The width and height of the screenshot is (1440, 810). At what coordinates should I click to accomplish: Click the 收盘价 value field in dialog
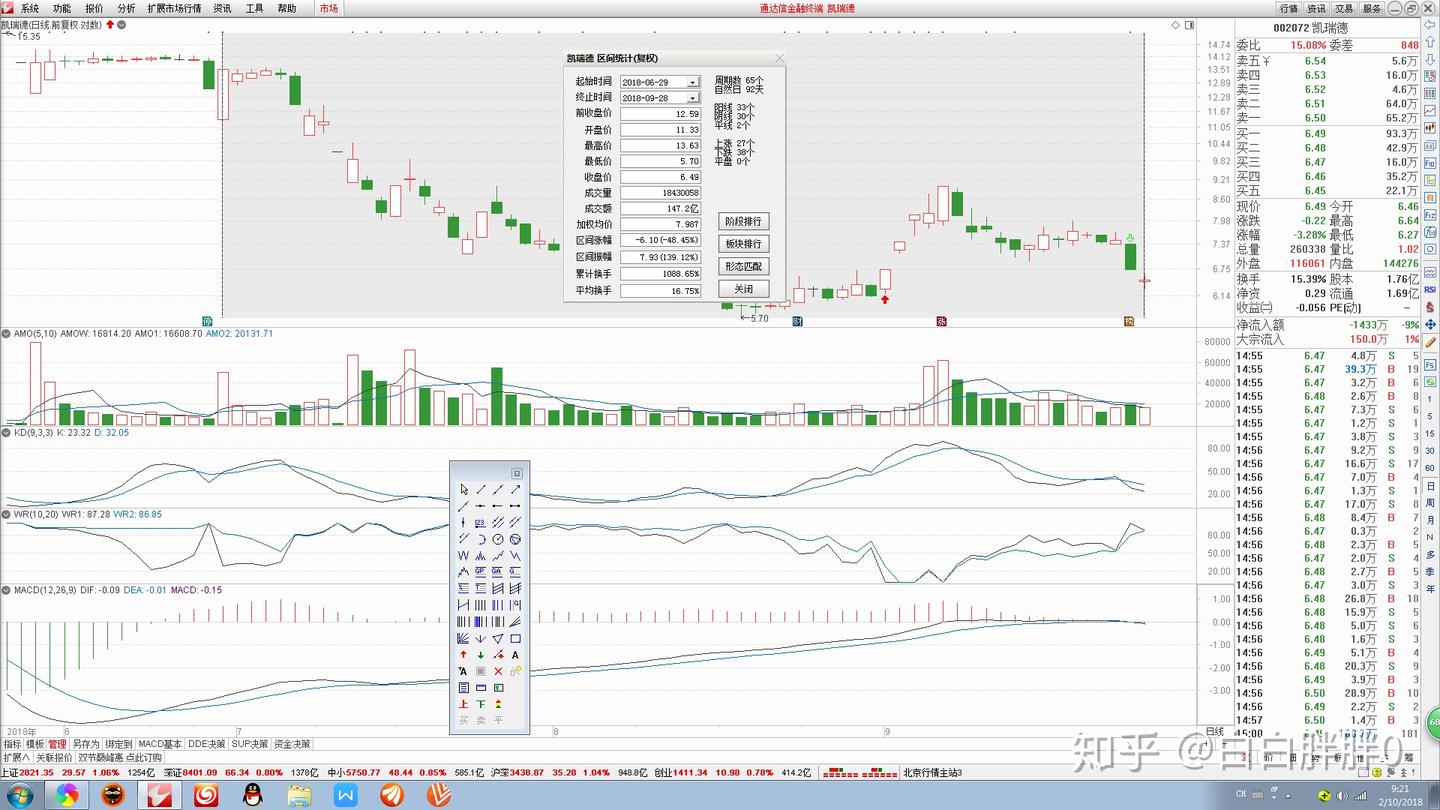click(x=661, y=177)
